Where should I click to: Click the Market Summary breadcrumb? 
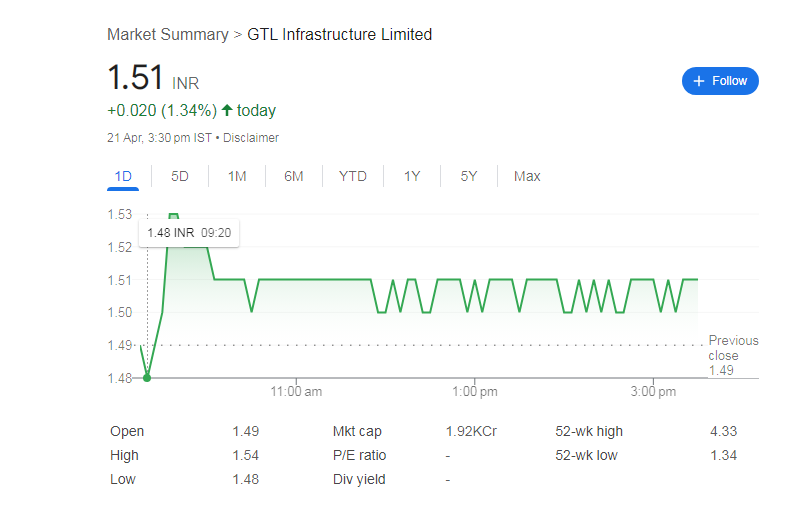pyautogui.click(x=167, y=35)
